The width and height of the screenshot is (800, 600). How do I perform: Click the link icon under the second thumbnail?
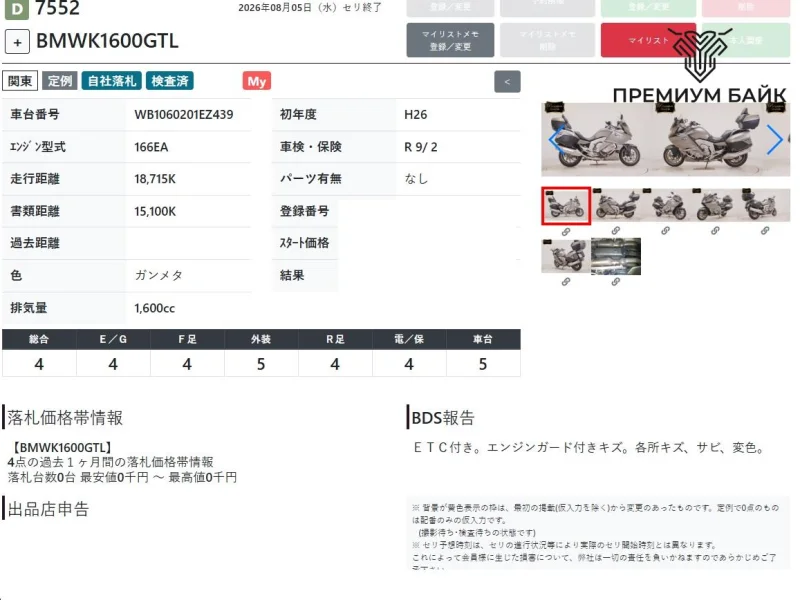click(616, 231)
